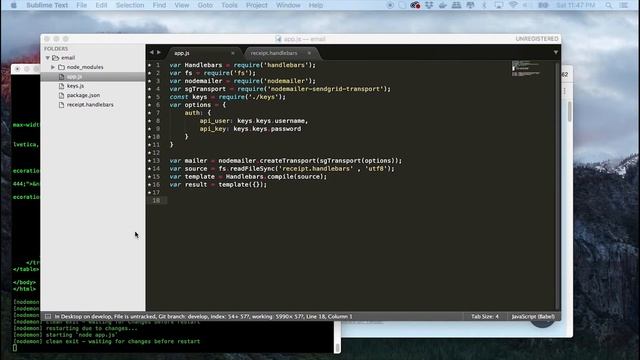
Task: Open the Project menu
Action: pyautogui.click(x=257, y=5)
